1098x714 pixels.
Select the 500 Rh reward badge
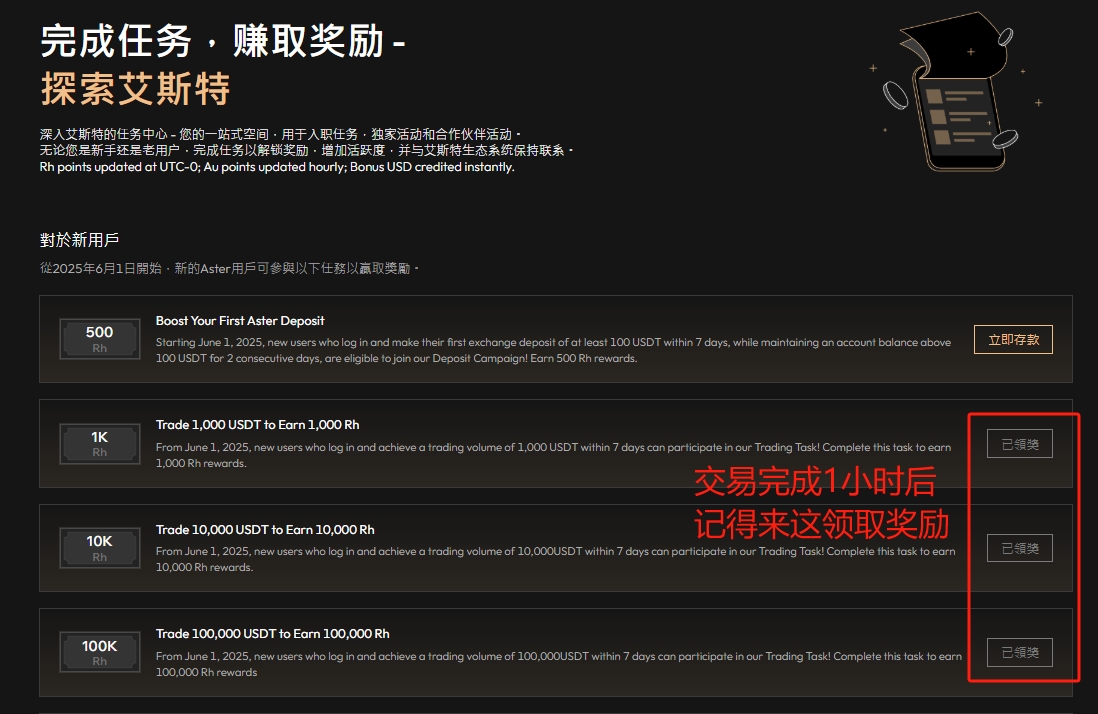[99, 339]
